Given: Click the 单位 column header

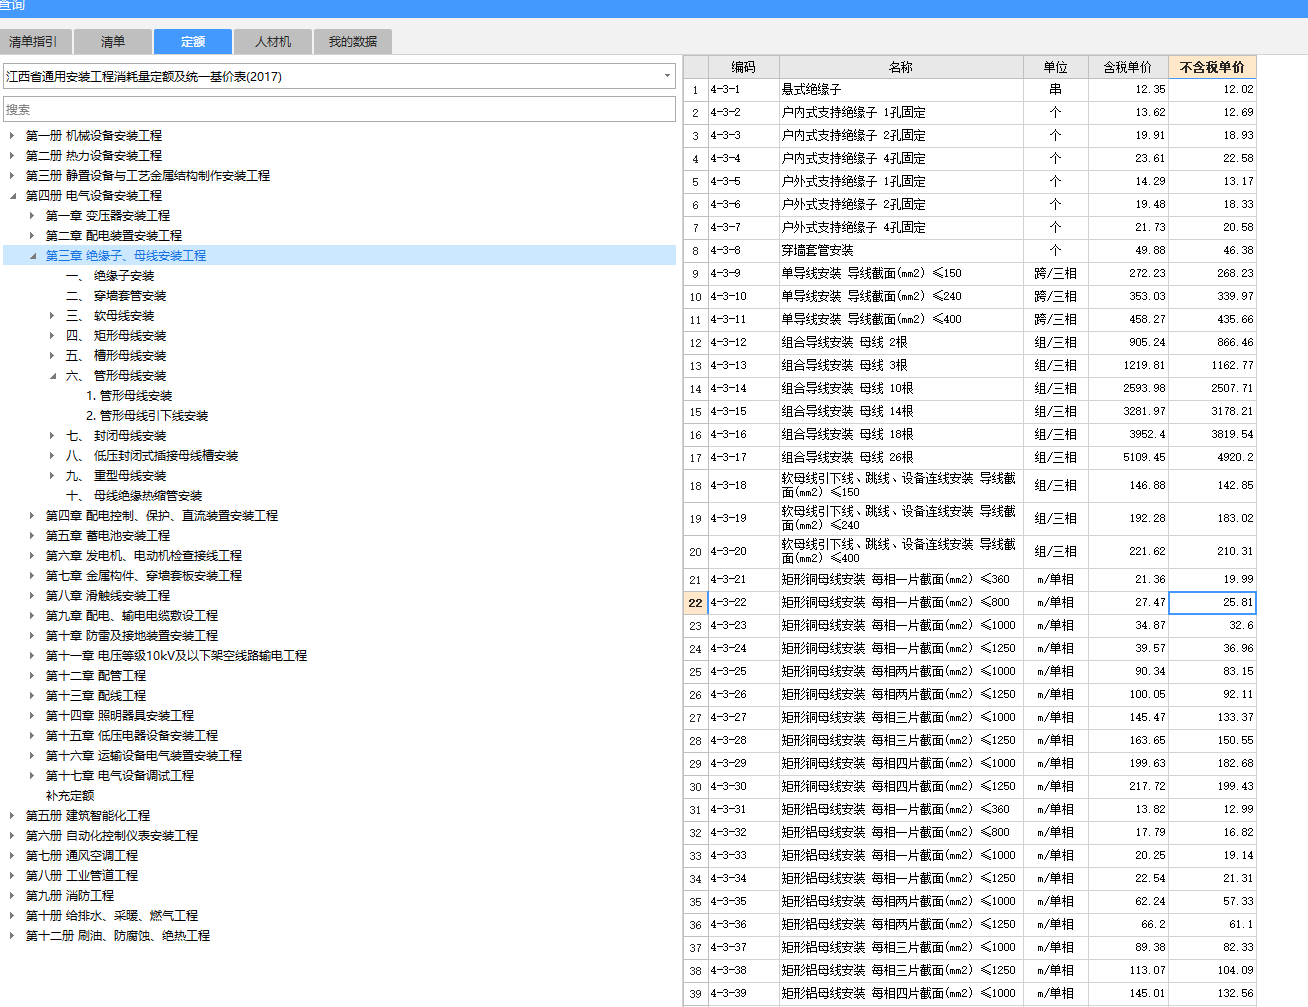Looking at the screenshot, I should [1055, 67].
